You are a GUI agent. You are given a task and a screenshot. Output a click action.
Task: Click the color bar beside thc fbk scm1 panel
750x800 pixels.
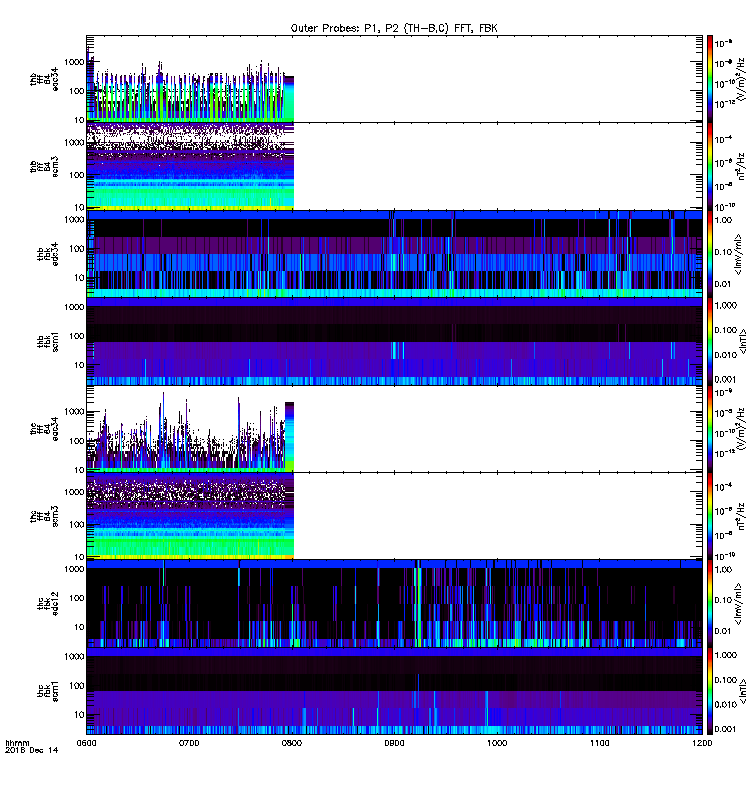709,691
